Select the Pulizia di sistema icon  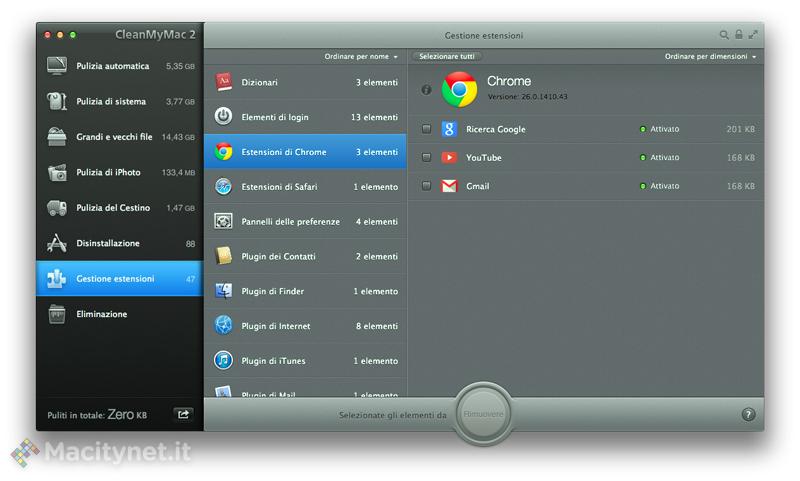click(57, 101)
